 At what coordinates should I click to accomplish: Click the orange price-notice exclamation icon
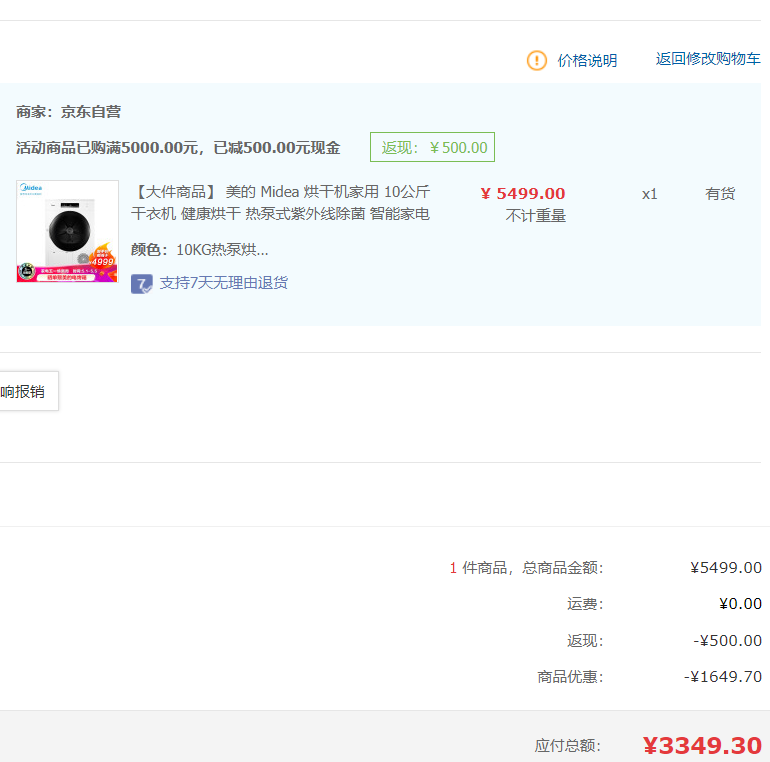coord(536,60)
